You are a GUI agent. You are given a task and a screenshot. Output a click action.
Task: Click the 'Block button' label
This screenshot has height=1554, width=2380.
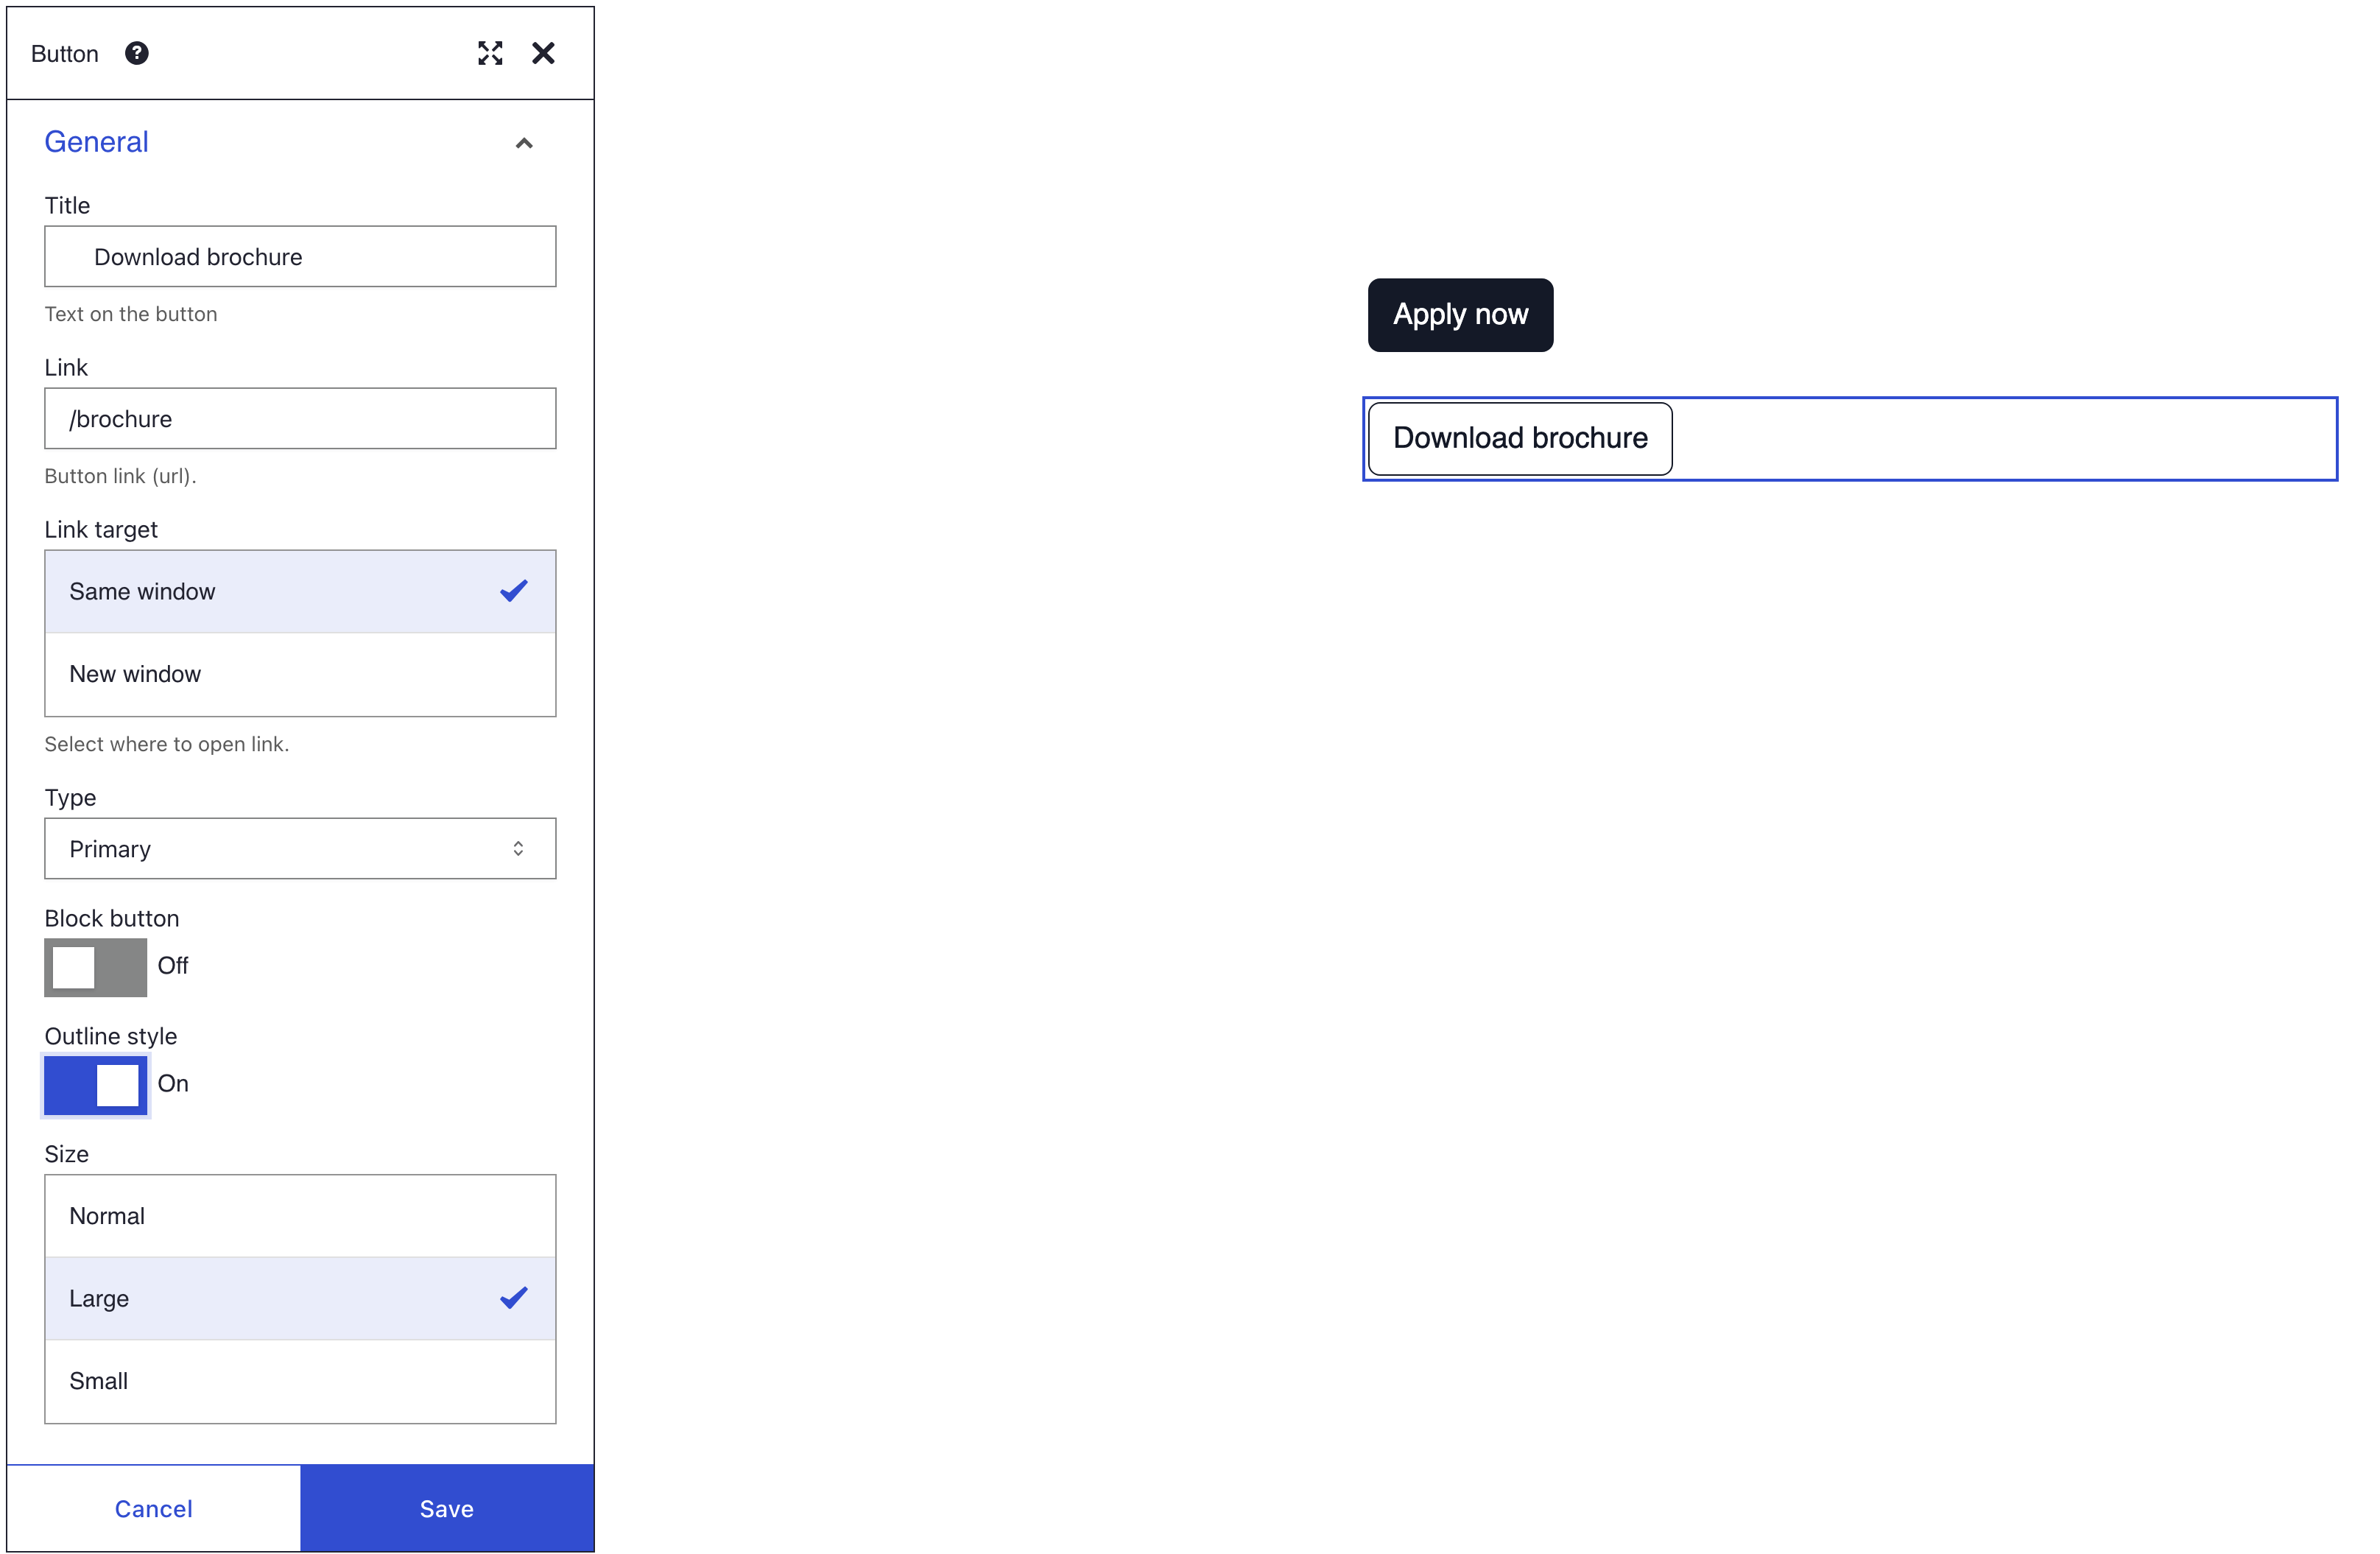(112, 918)
